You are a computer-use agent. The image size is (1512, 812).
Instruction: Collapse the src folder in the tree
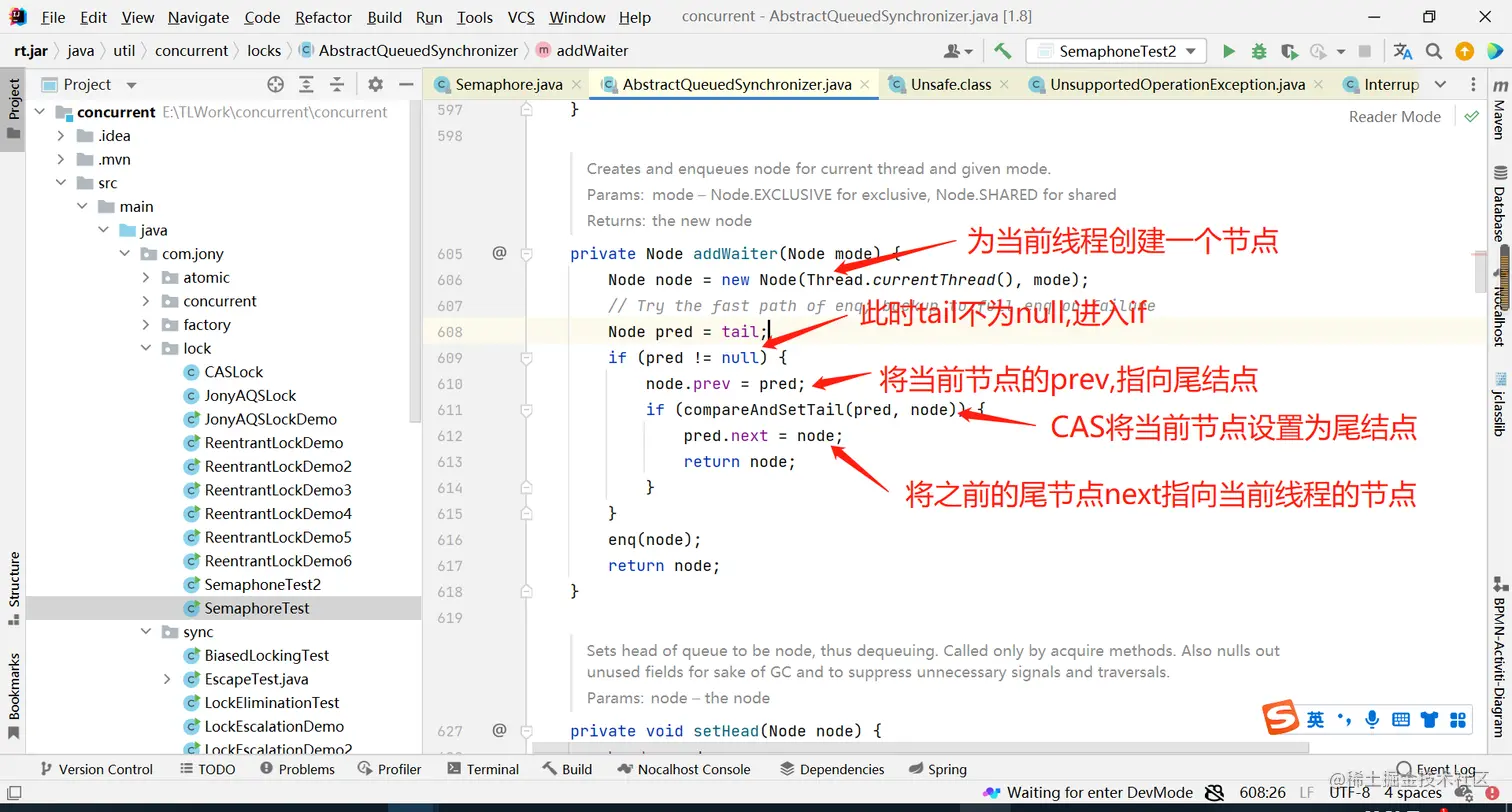tap(61, 183)
